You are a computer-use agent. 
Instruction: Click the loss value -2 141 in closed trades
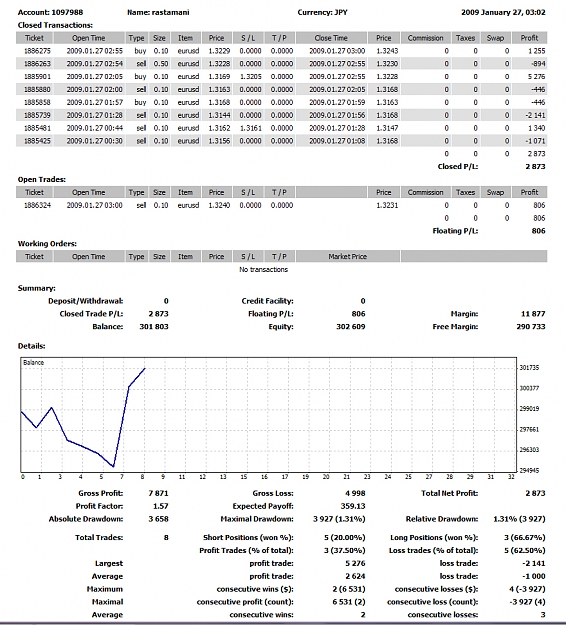click(x=535, y=115)
